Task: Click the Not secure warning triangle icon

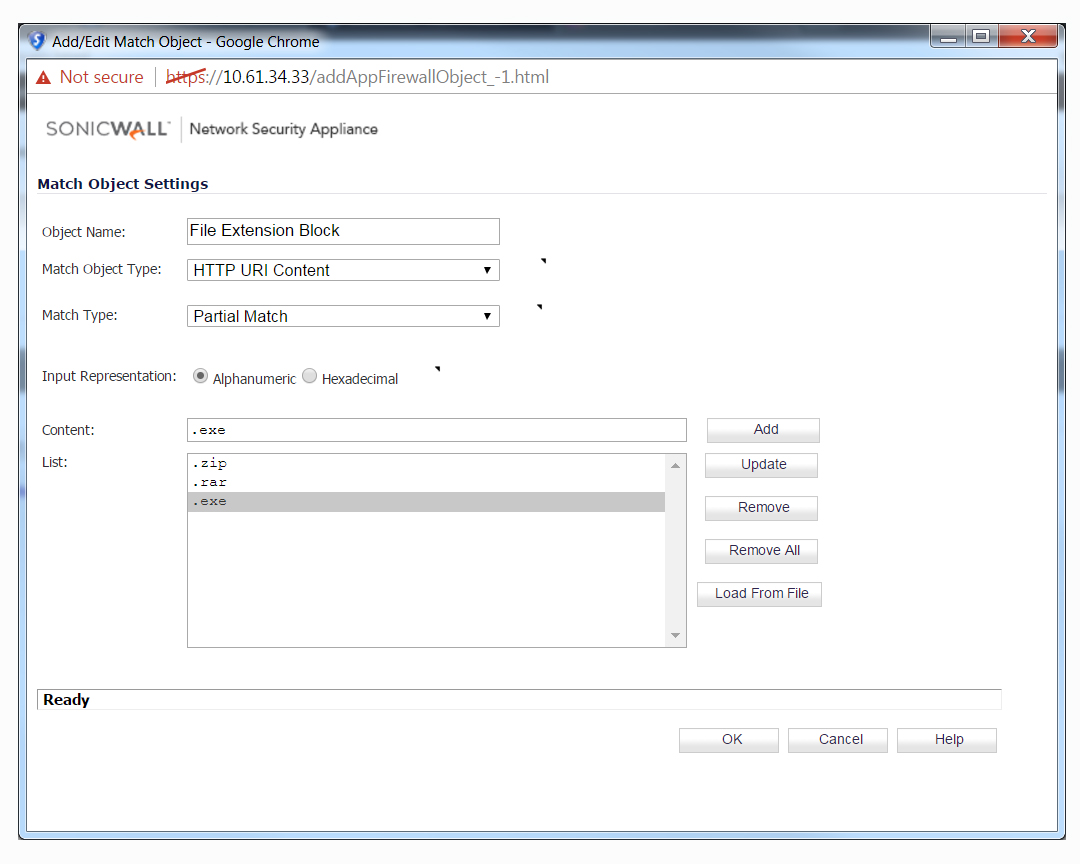Action: coord(43,77)
